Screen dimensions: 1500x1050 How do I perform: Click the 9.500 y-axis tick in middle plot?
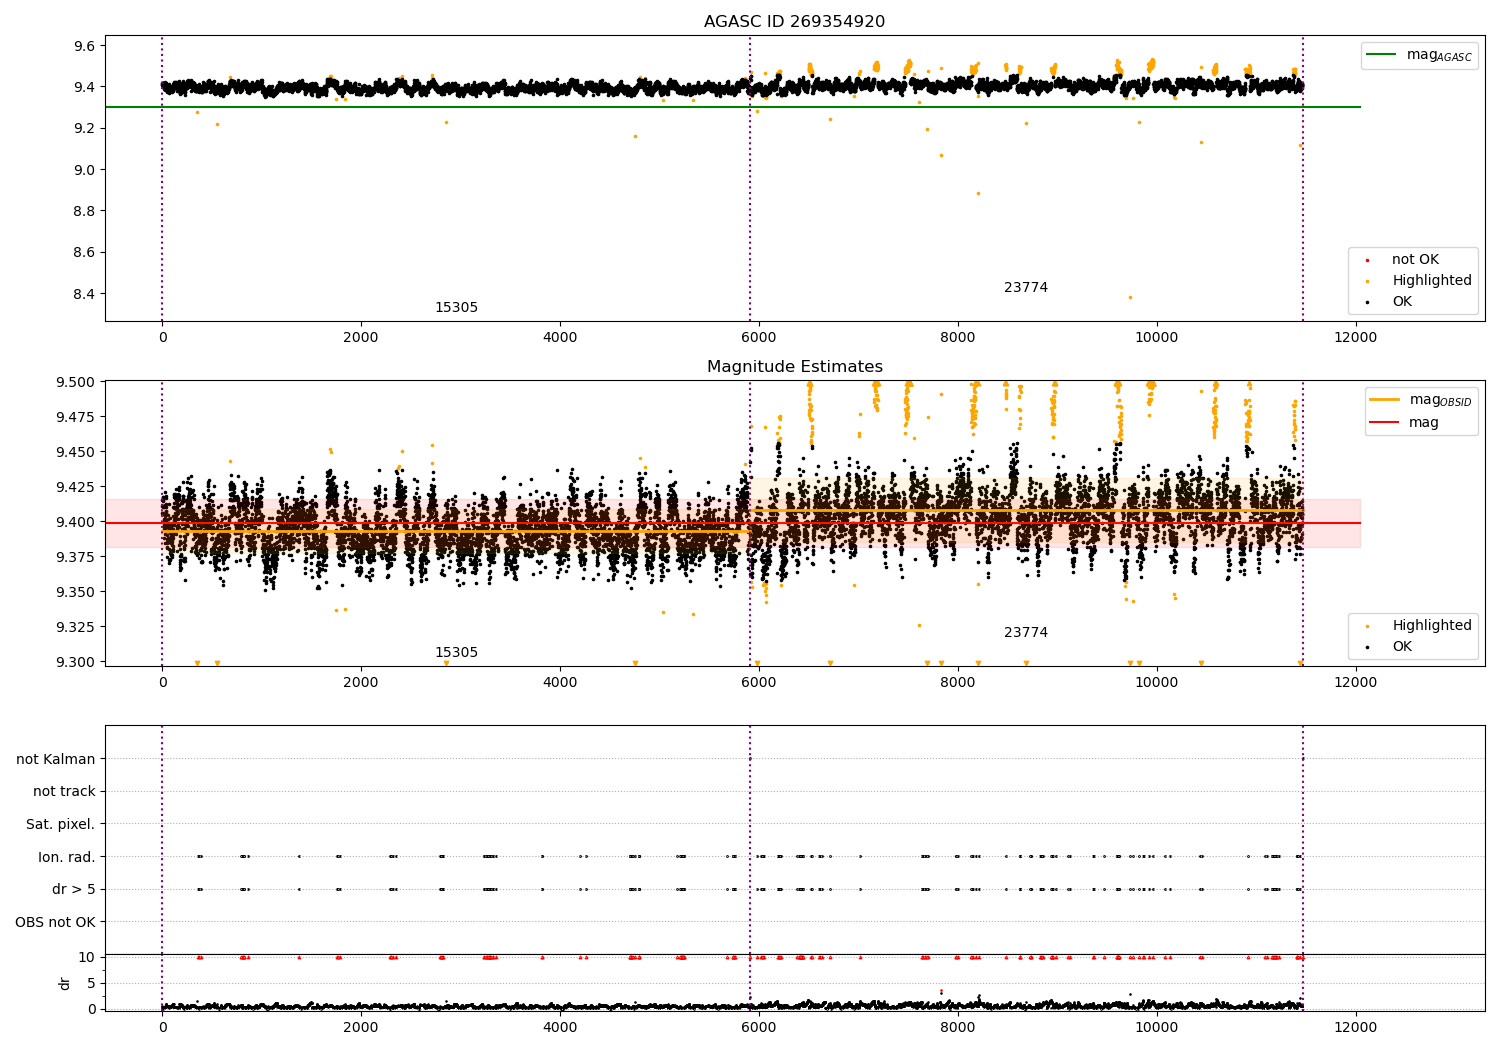tap(76, 382)
